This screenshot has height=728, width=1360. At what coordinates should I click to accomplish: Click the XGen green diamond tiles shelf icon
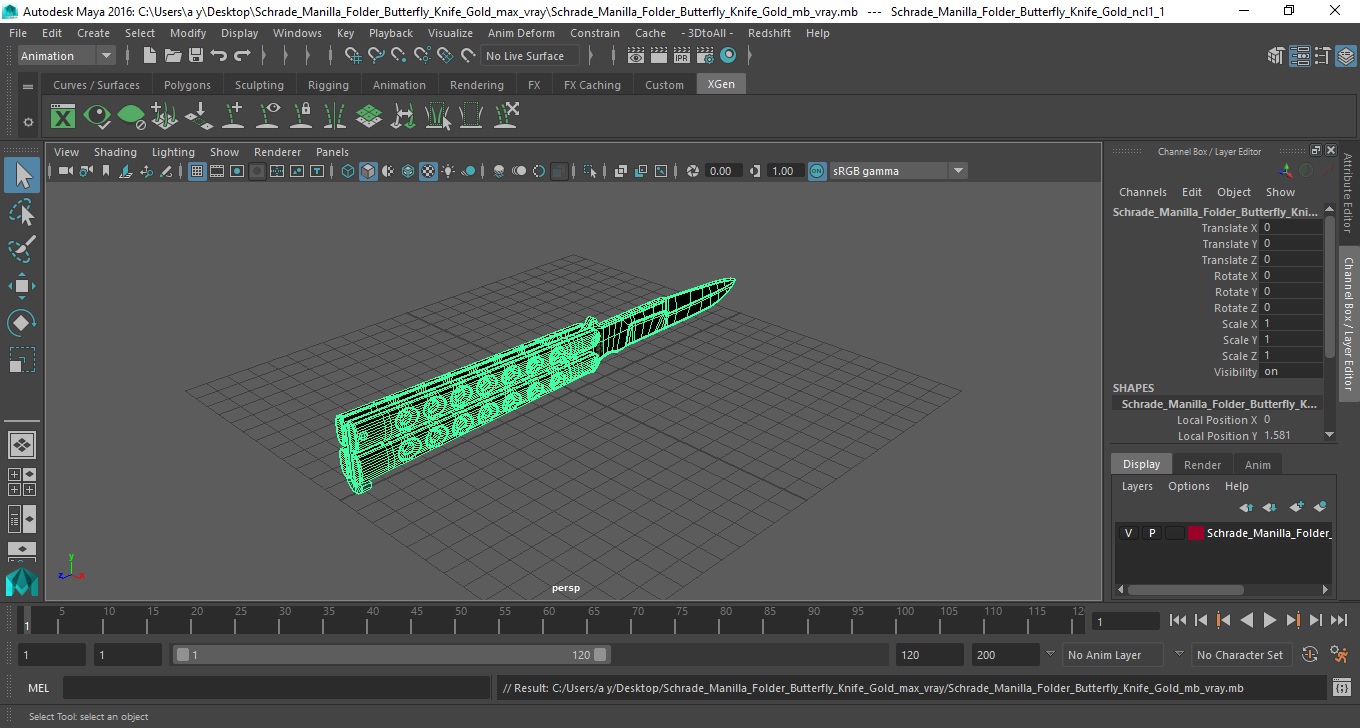tap(369, 117)
